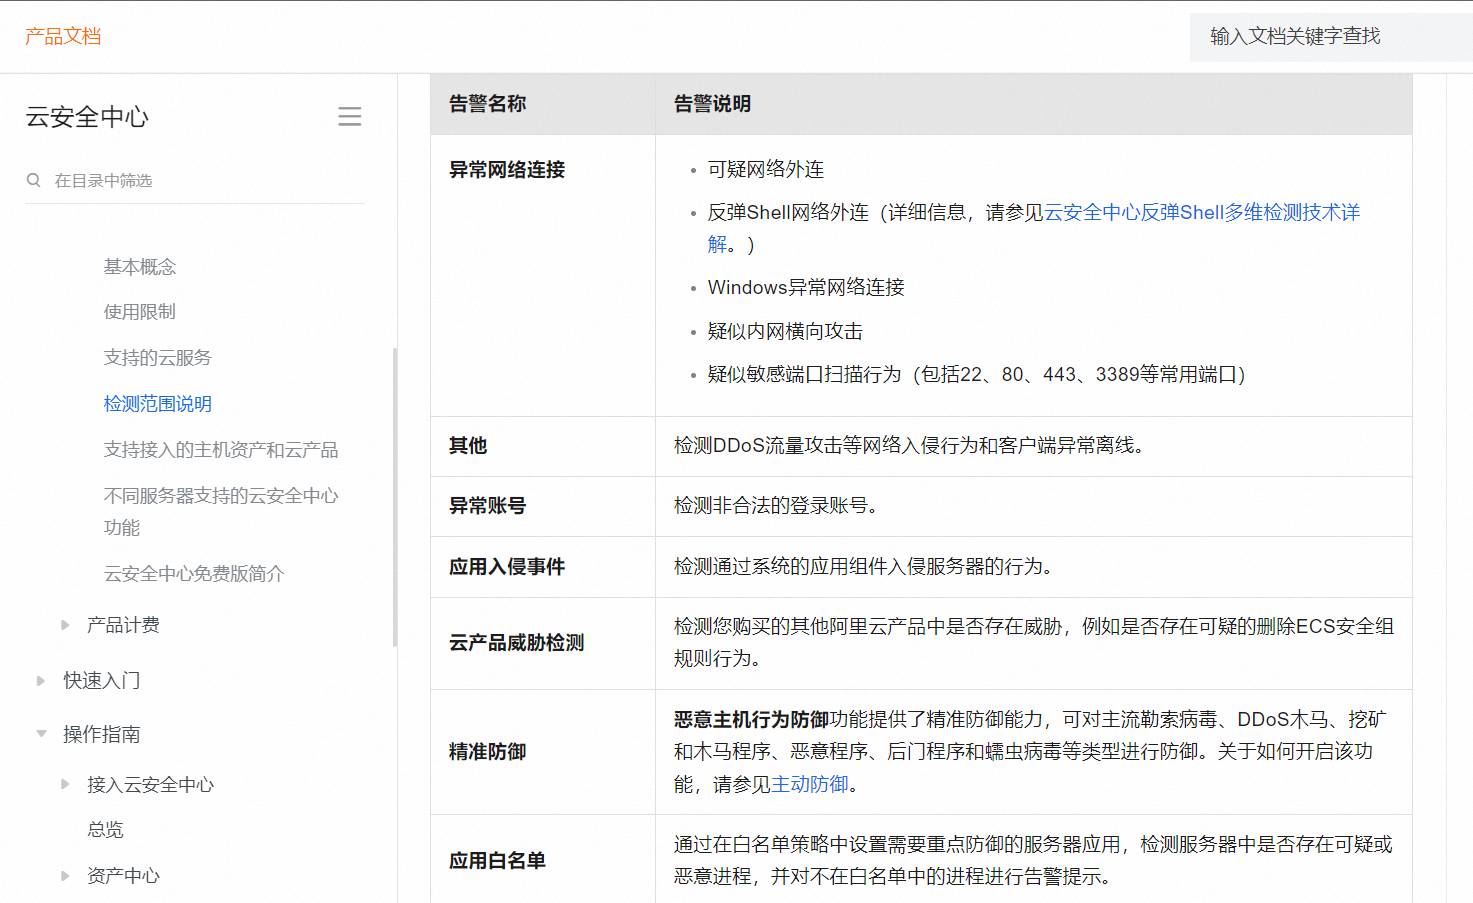Open the 总览 sidebar page
The width and height of the screenshot is (1473, 903).
pos(106,830)
